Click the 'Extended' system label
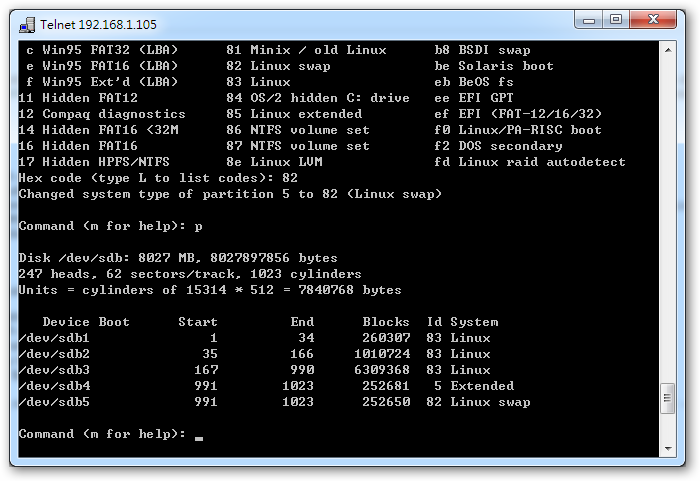The height and width of the screenshot is (481, 700). (x=482, y=386)
